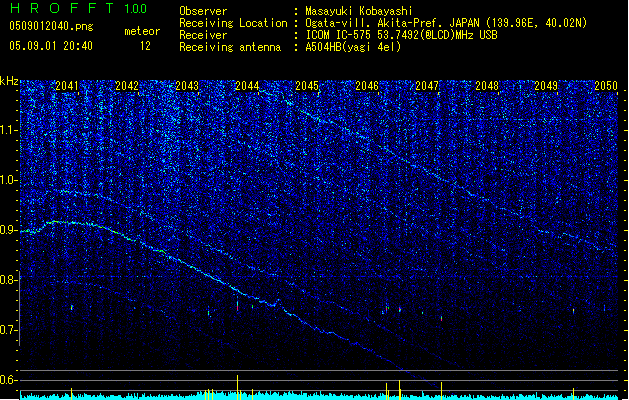The height and width of the screenshot is (400, 629).
Task: Select antenna value A504HB(yagi 4el)
Action: tap(353, 47)
